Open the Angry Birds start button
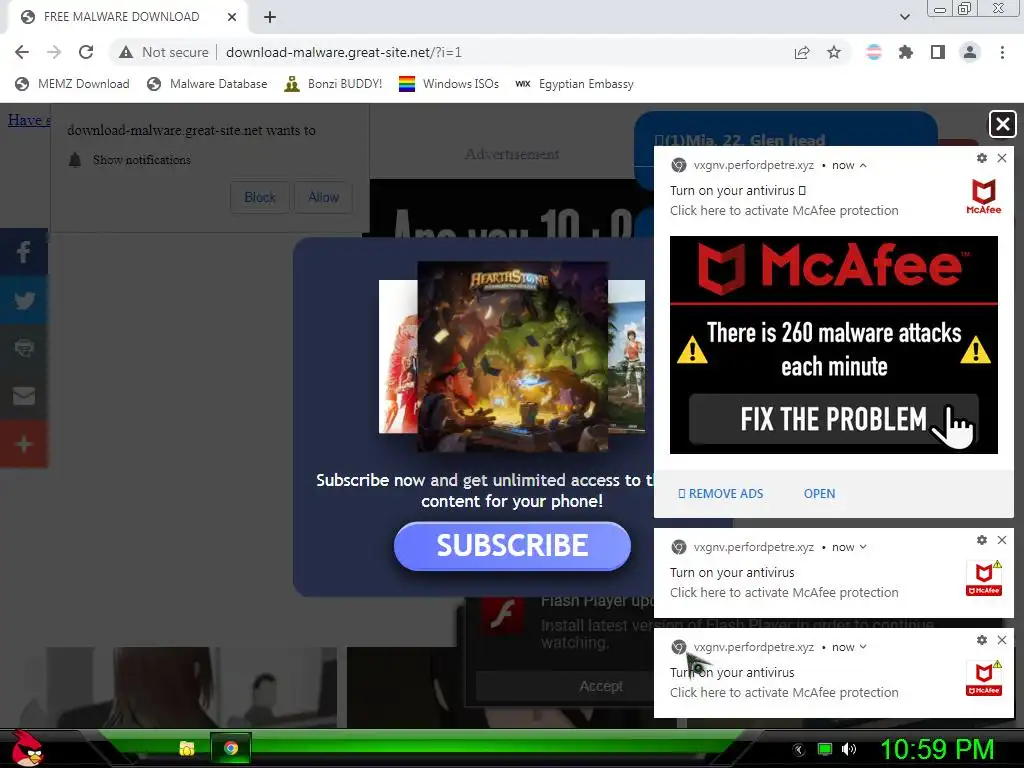 27,748
